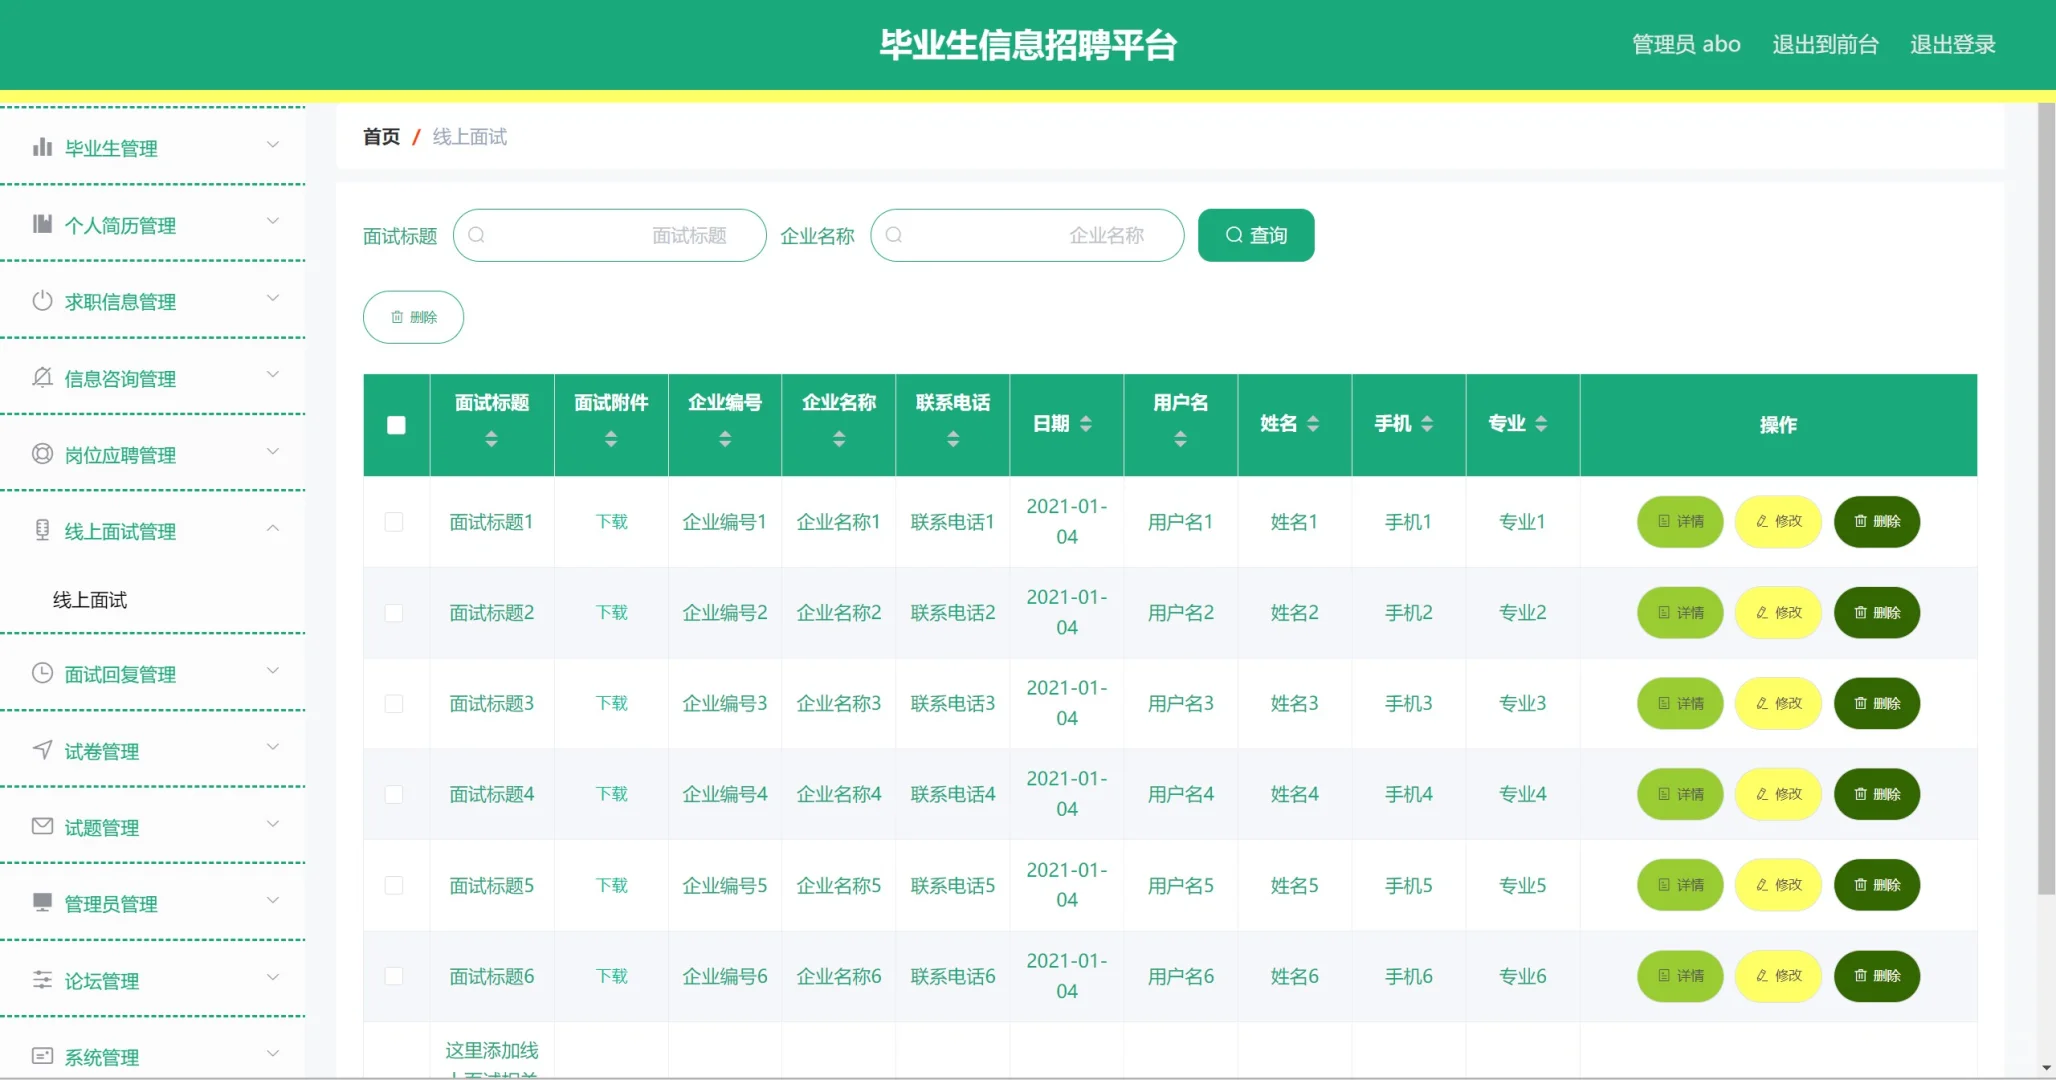Screen dimensions: 2056x1080
Task: Toggle the select-all checkbox in table header
Action: pos(396,424)
